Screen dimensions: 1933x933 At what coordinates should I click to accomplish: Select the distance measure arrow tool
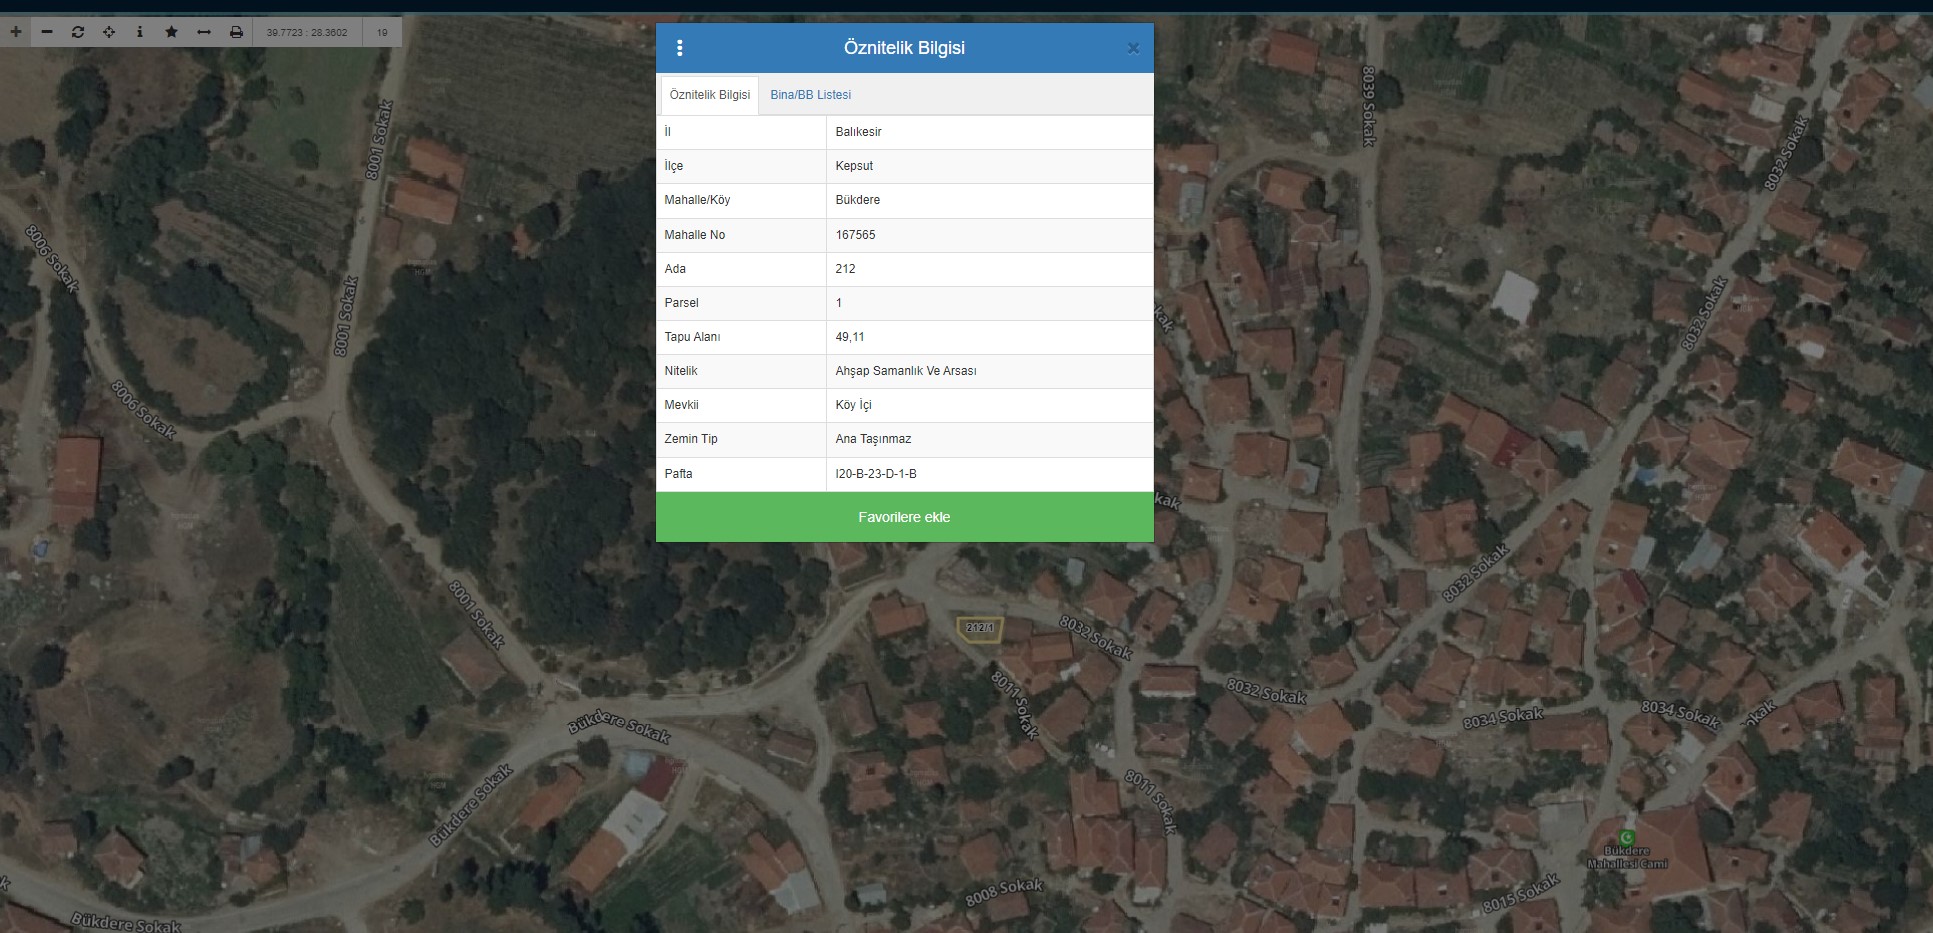click(204, 32)
